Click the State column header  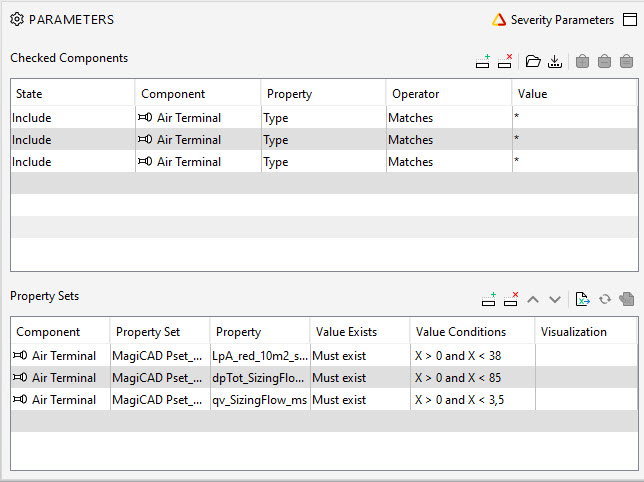point(72,94)
